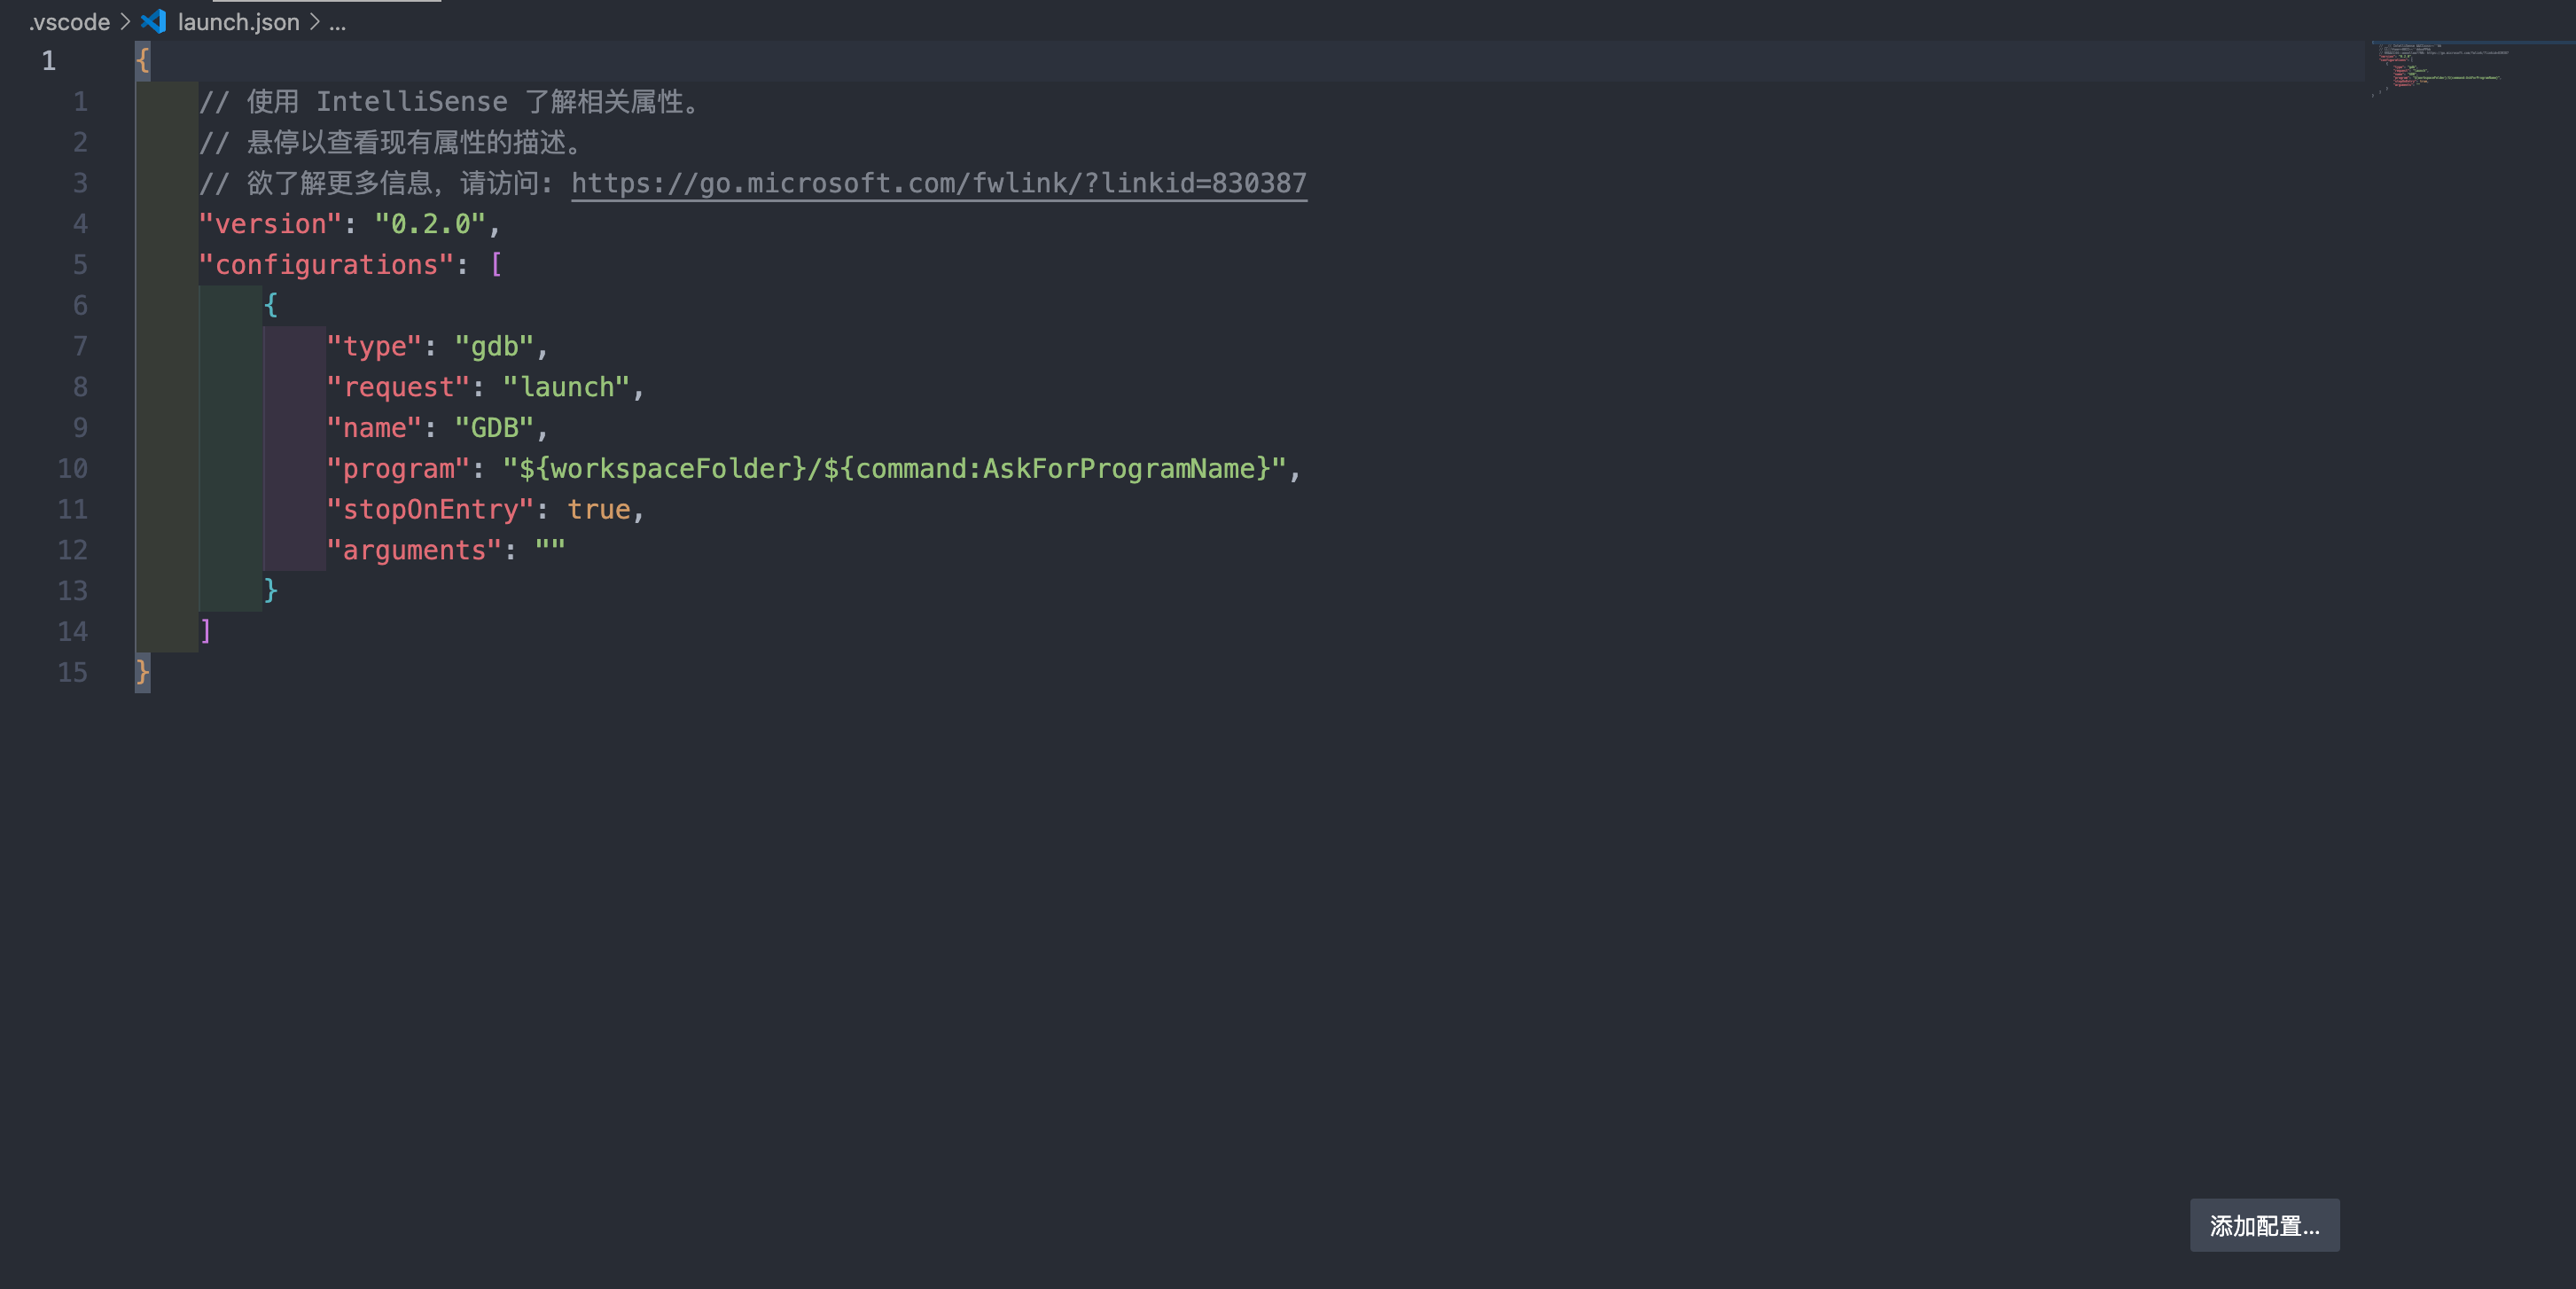2576x1289 pixels.
Task: Click the "GDB" name value
Action: (494, 428)
